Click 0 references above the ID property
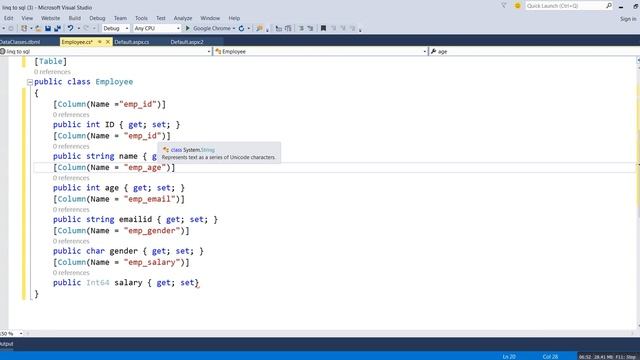This screenshot has width=640, height=360. [71, 115]
